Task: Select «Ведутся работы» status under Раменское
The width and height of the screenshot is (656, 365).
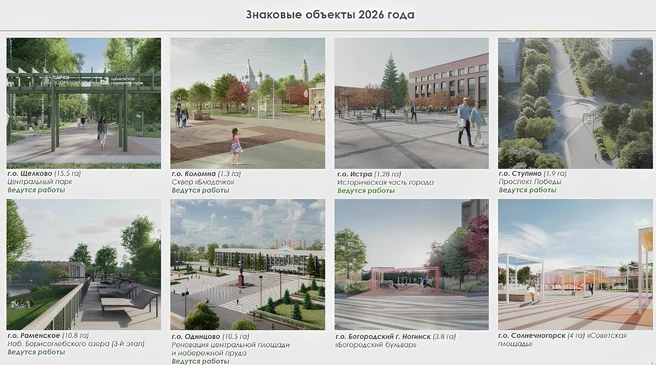Action: [36, 352]
